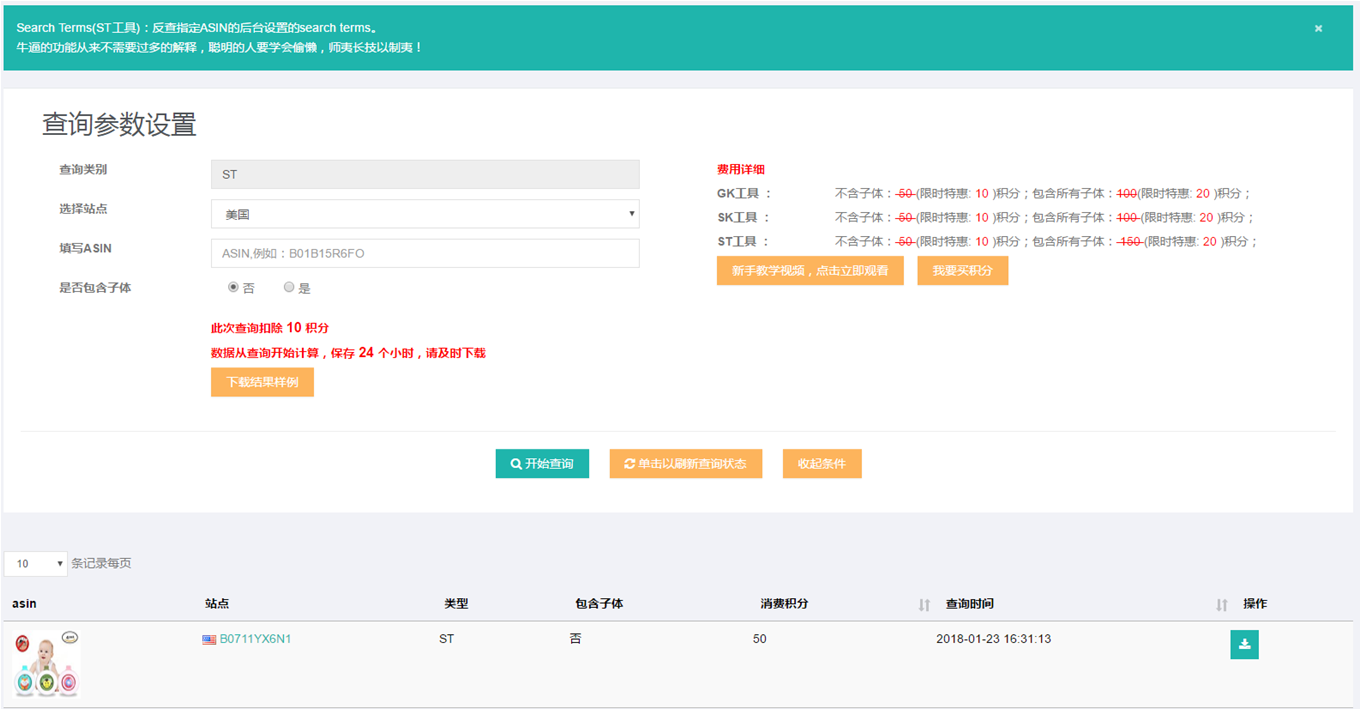
Task: Click the download icon in the results row
Action: (1244, 645)
